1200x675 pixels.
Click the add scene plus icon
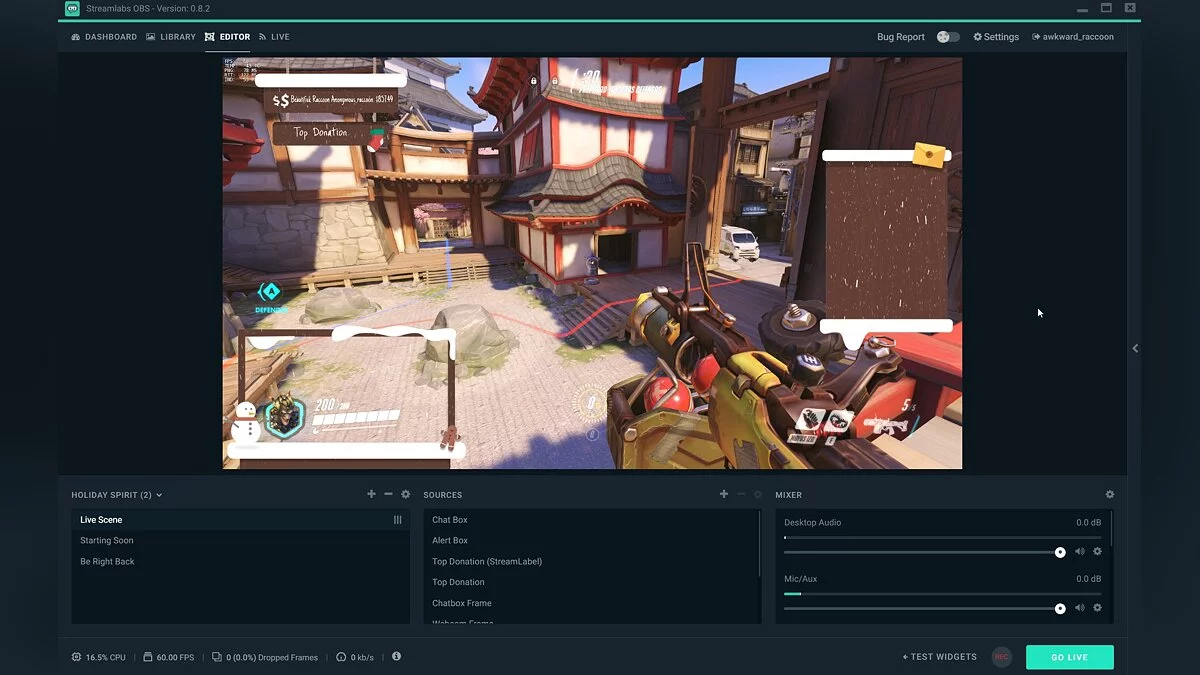[x=372, y=494]
